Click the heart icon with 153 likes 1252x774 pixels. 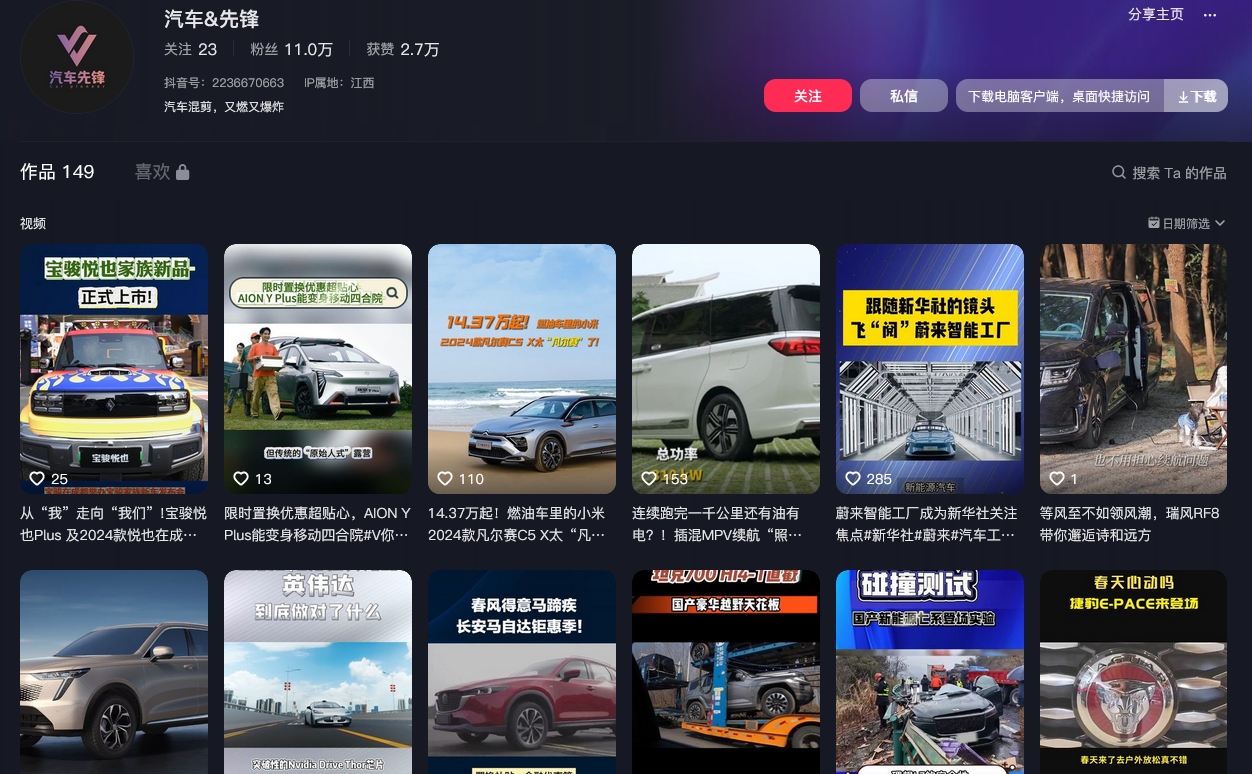(649, 479)
